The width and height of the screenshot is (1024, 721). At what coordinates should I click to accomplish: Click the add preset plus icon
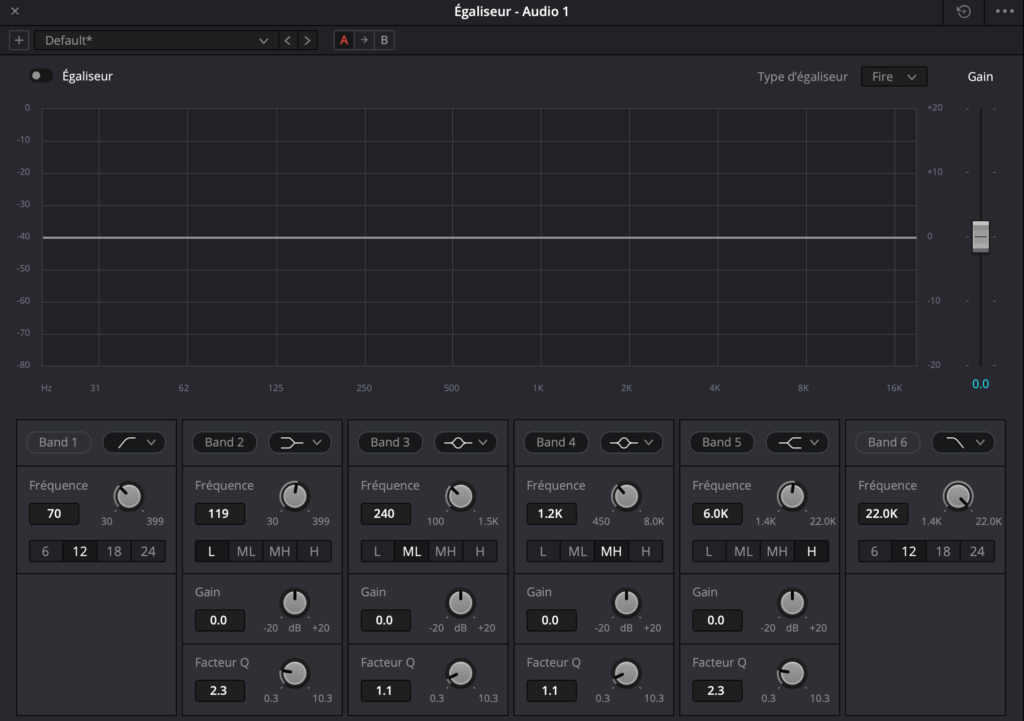point(19,40)
